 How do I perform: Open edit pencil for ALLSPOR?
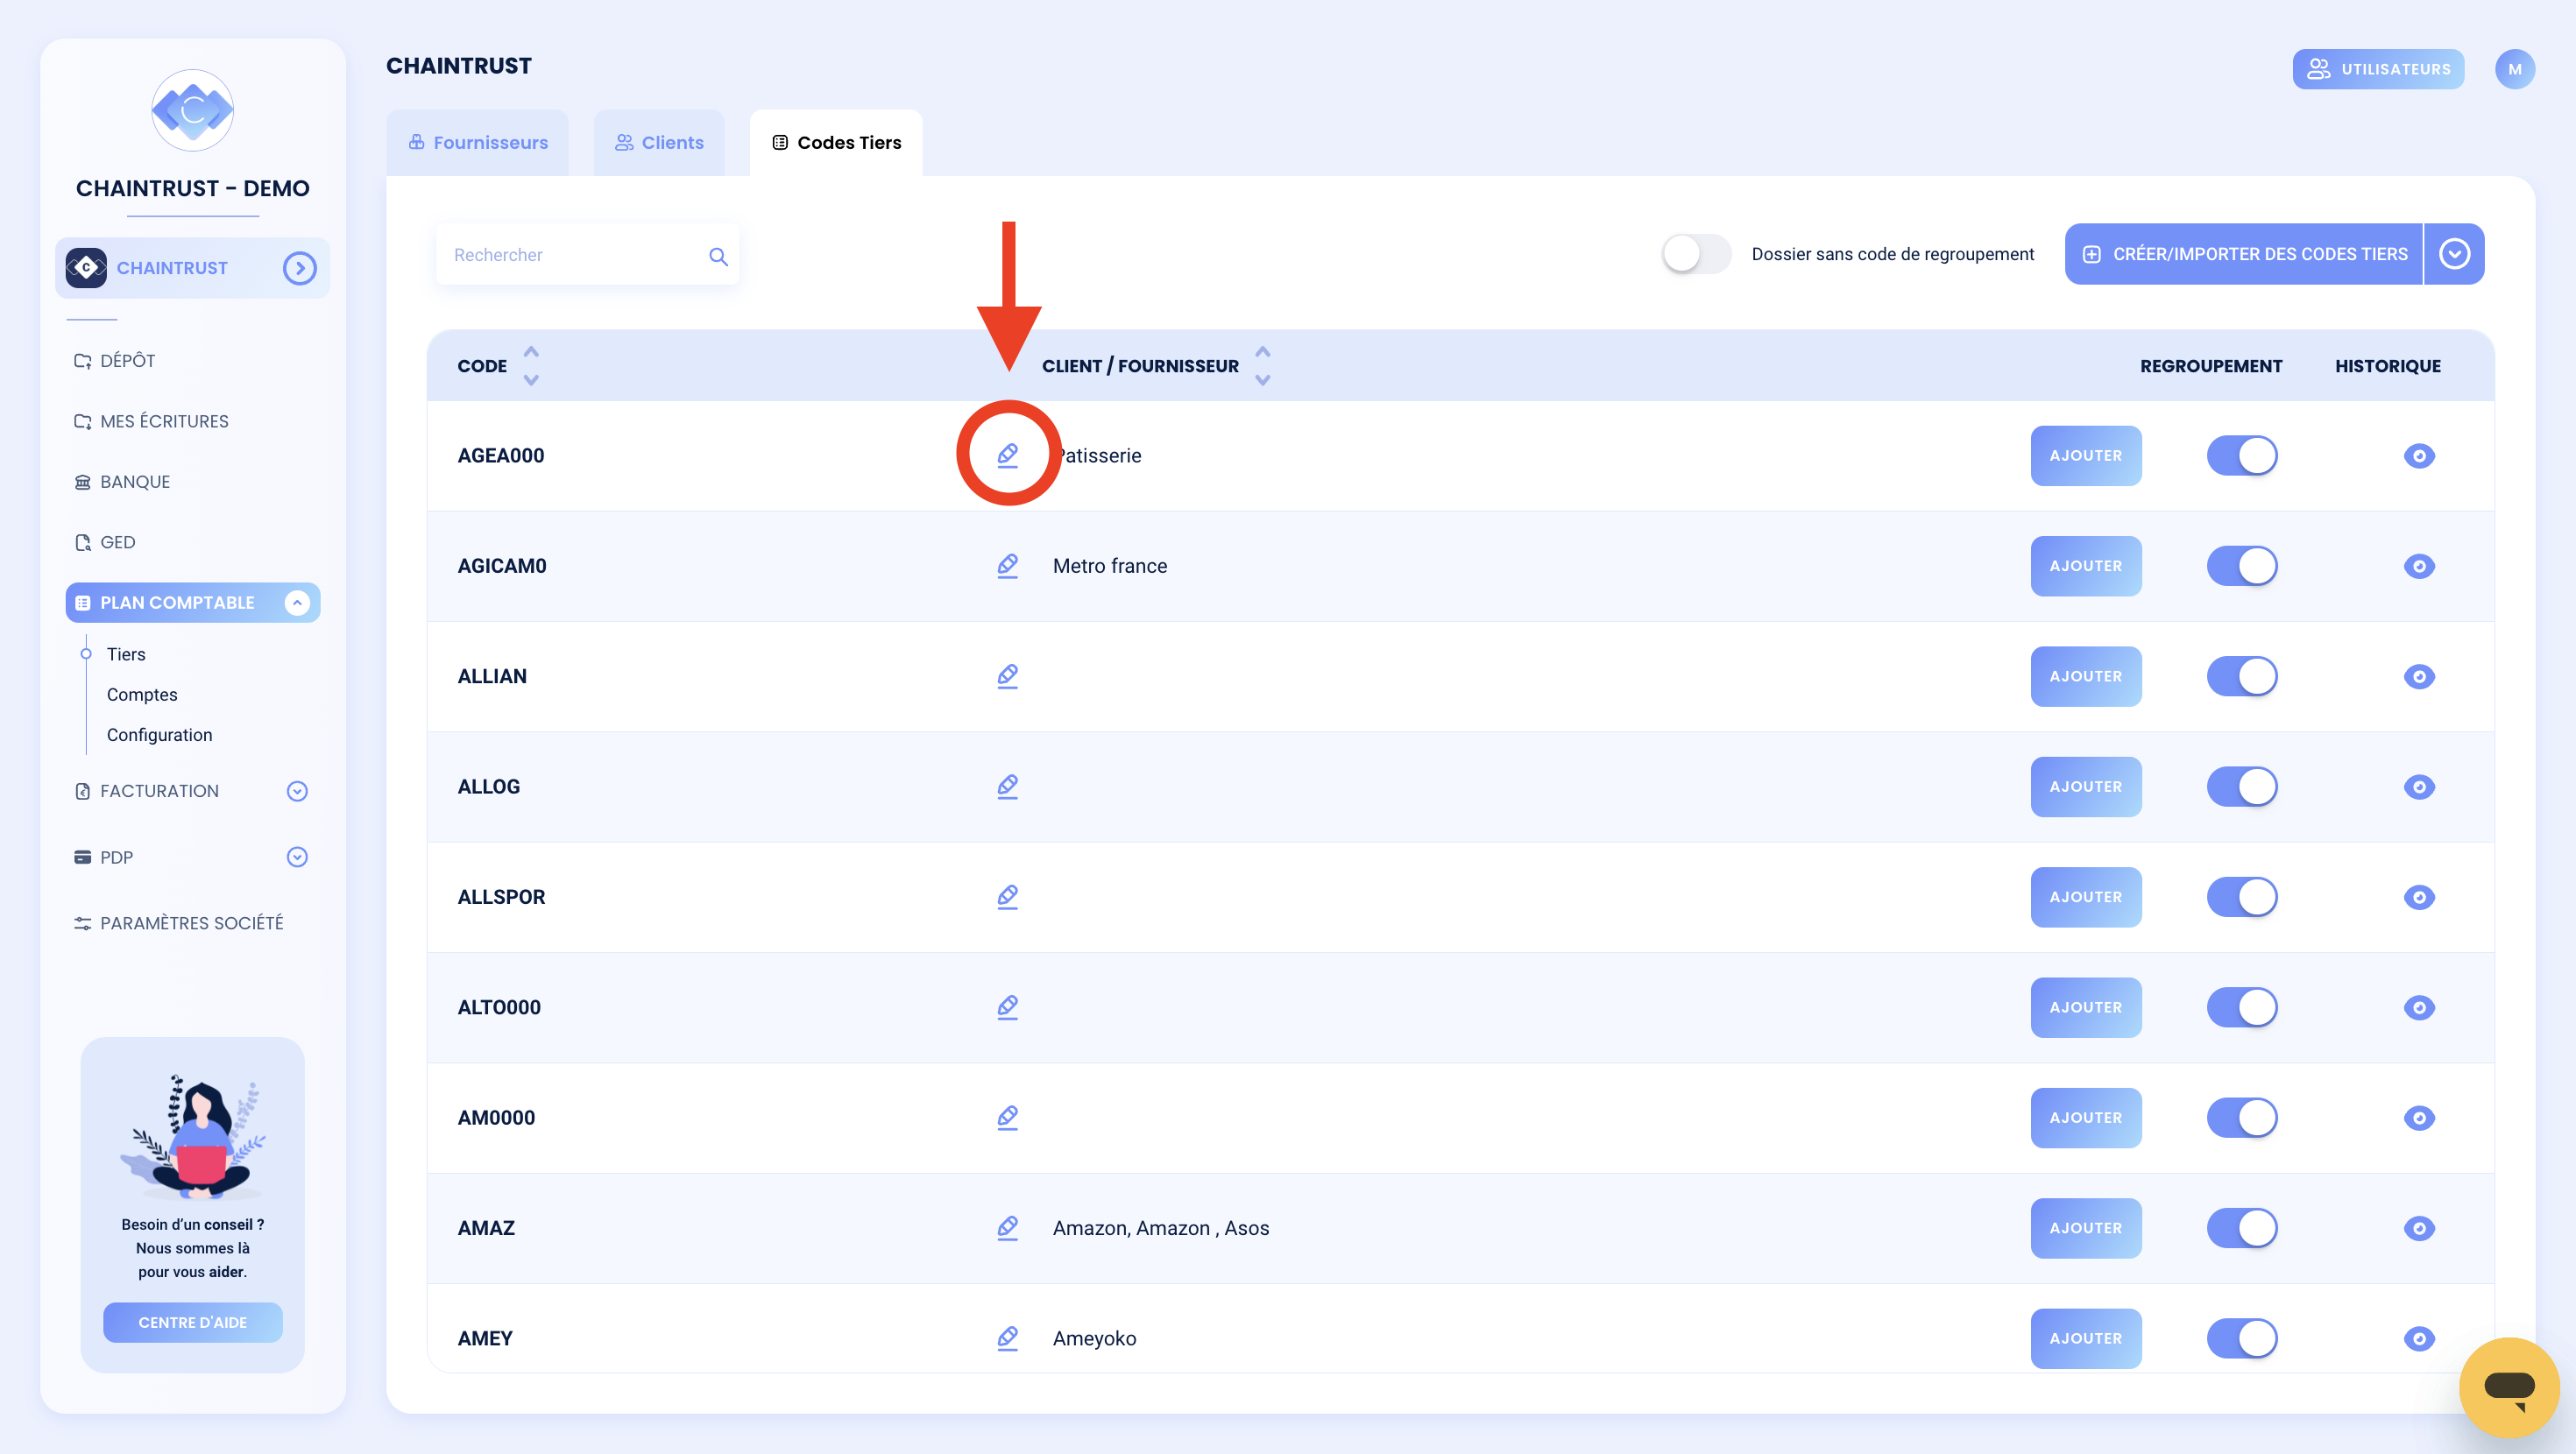[1007, 897]
